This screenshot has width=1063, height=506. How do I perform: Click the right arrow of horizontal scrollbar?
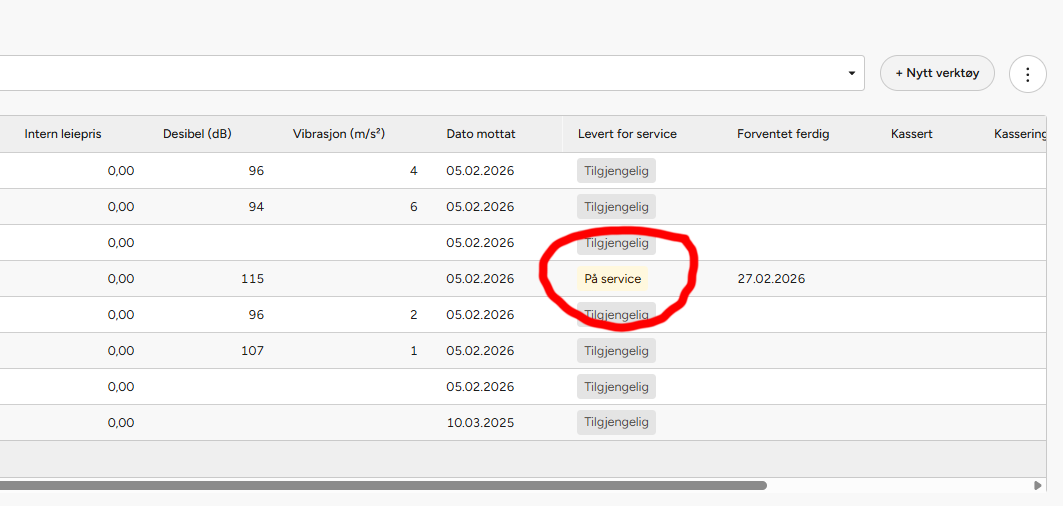[1037, 486]
